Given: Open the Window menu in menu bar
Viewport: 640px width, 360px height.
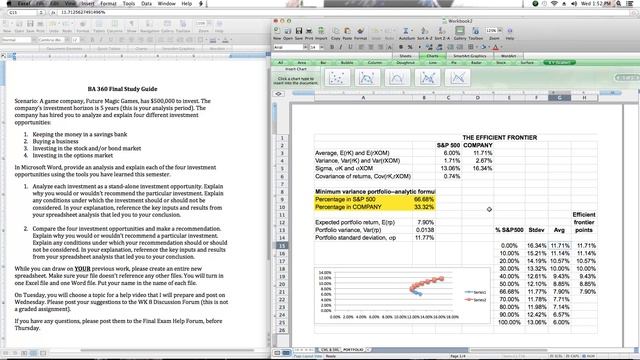Looking at the screenshot, I should click(x=167, y=4).
